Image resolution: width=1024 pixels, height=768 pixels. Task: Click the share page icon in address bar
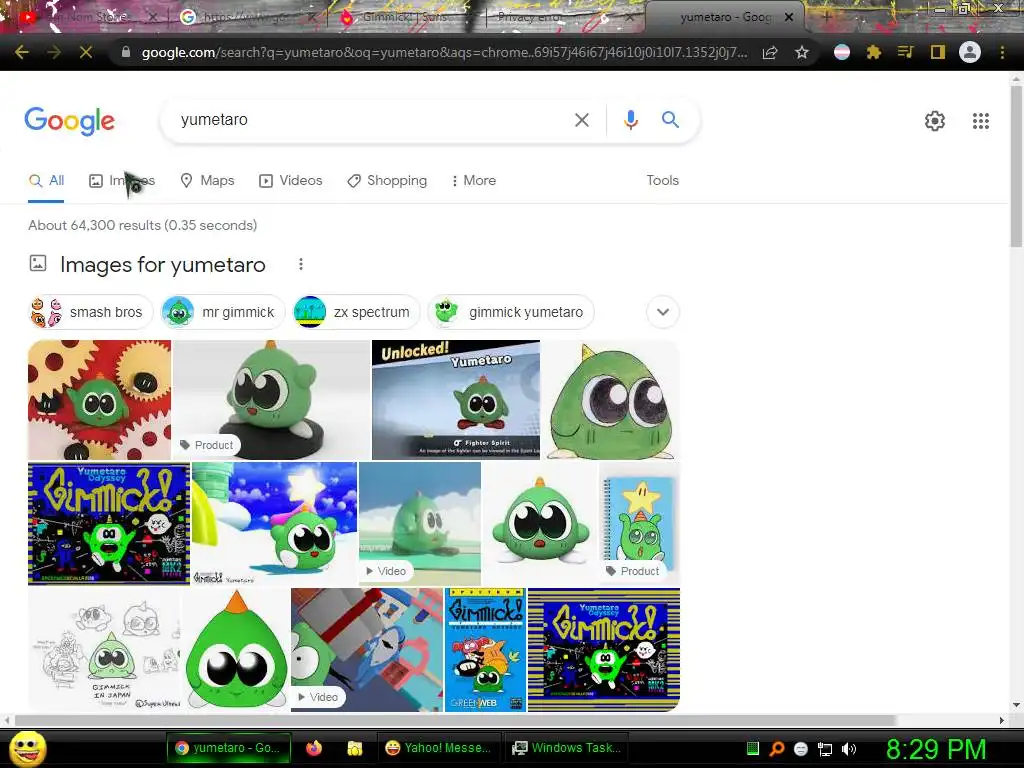coord(770,52)
